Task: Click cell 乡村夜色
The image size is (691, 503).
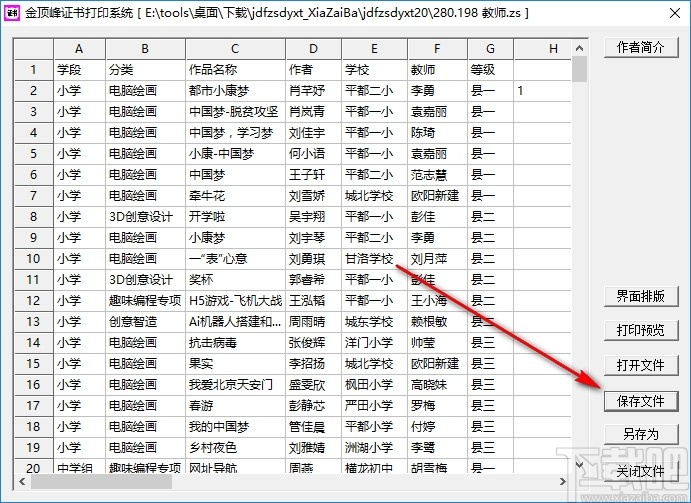Action: (x=235, y=447)
